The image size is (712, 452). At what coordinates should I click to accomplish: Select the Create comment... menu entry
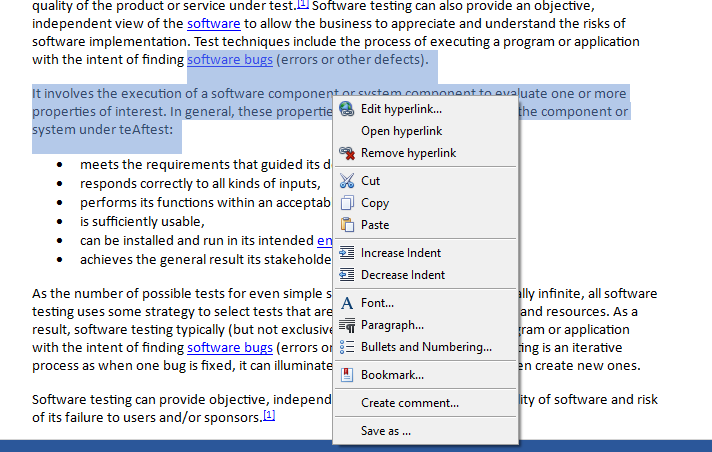coord(409,403)
